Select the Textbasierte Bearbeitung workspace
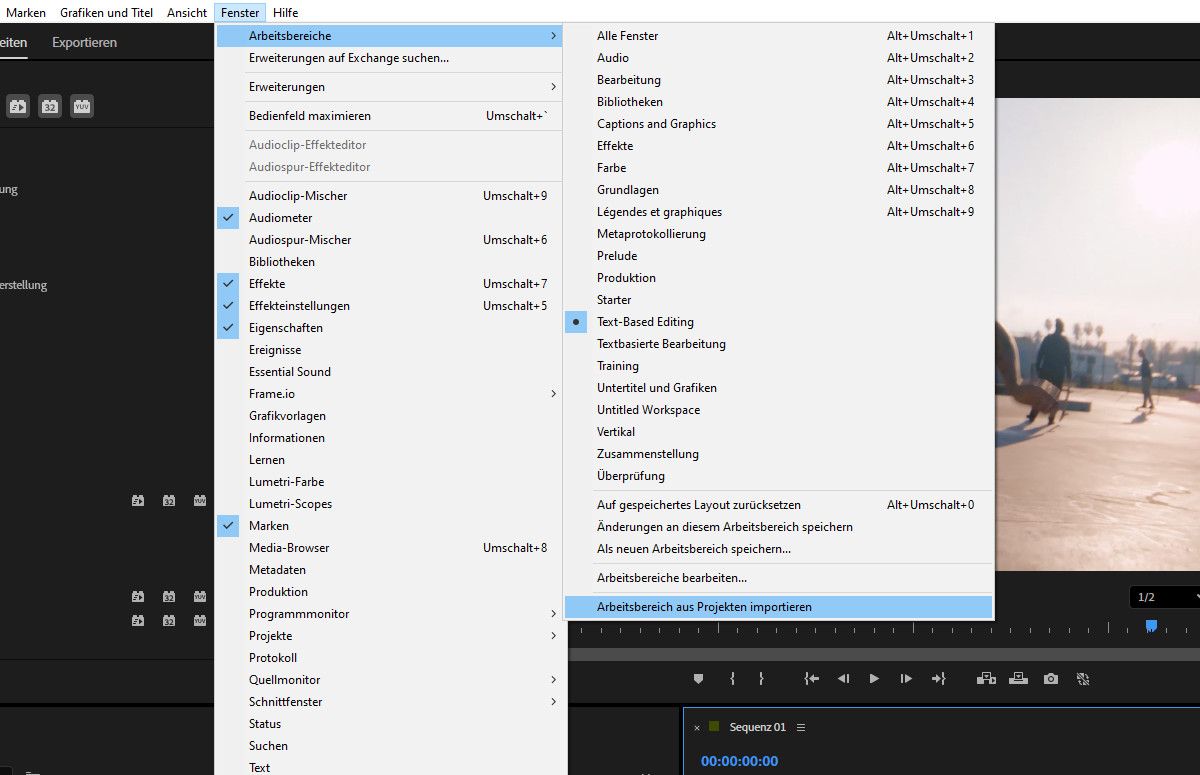This screenshot has width=1200, height=775. [x=778, y=344]
